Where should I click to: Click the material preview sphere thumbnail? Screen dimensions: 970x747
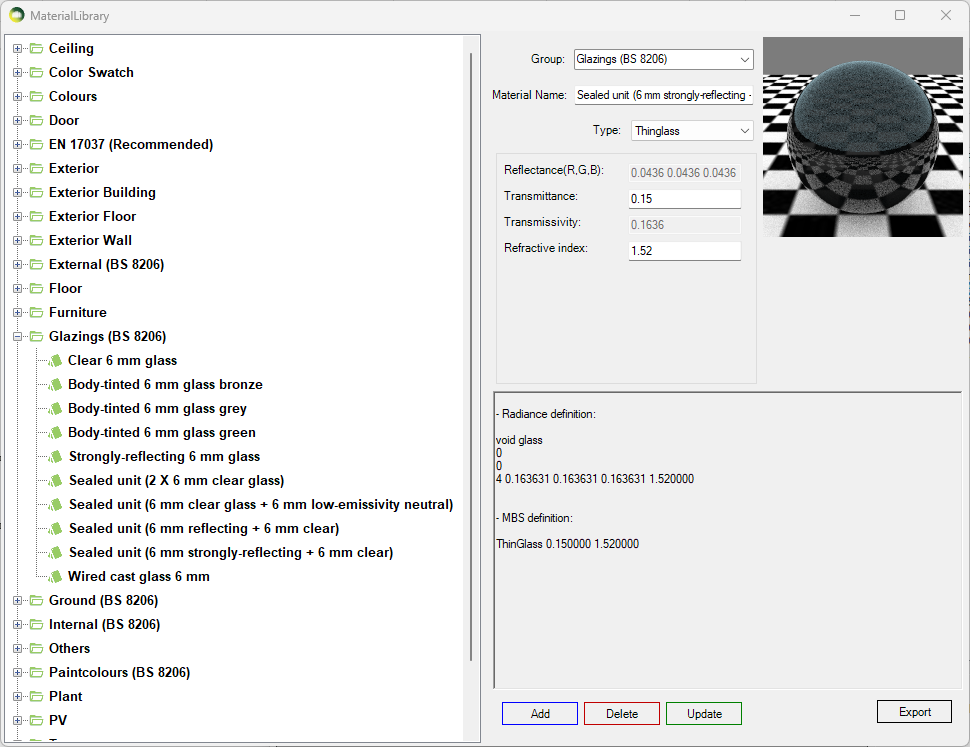(x=862, y=137)
